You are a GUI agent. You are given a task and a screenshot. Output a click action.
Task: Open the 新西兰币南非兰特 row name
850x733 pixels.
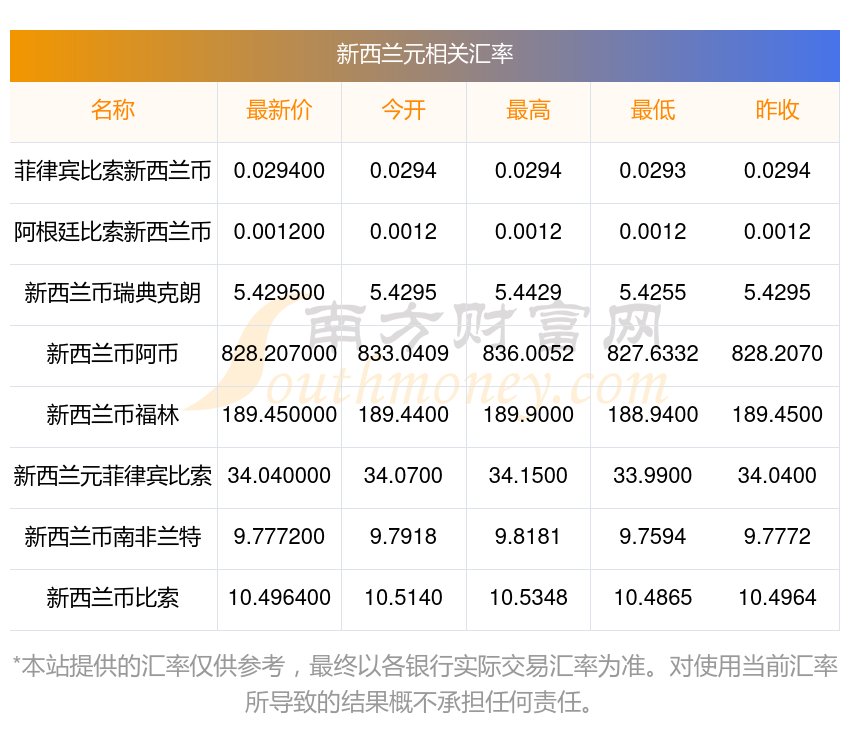click(113, 537)
